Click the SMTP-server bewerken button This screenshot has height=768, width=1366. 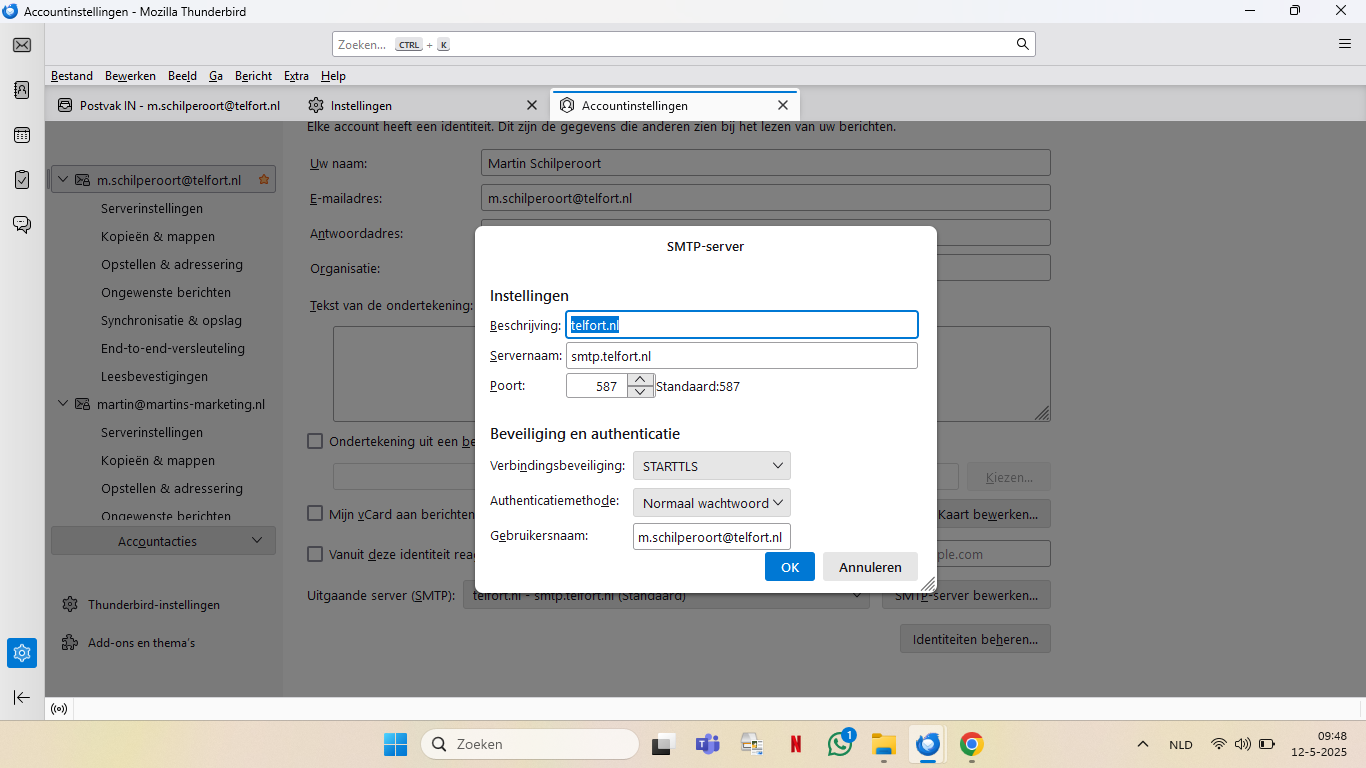coord(966,595)
